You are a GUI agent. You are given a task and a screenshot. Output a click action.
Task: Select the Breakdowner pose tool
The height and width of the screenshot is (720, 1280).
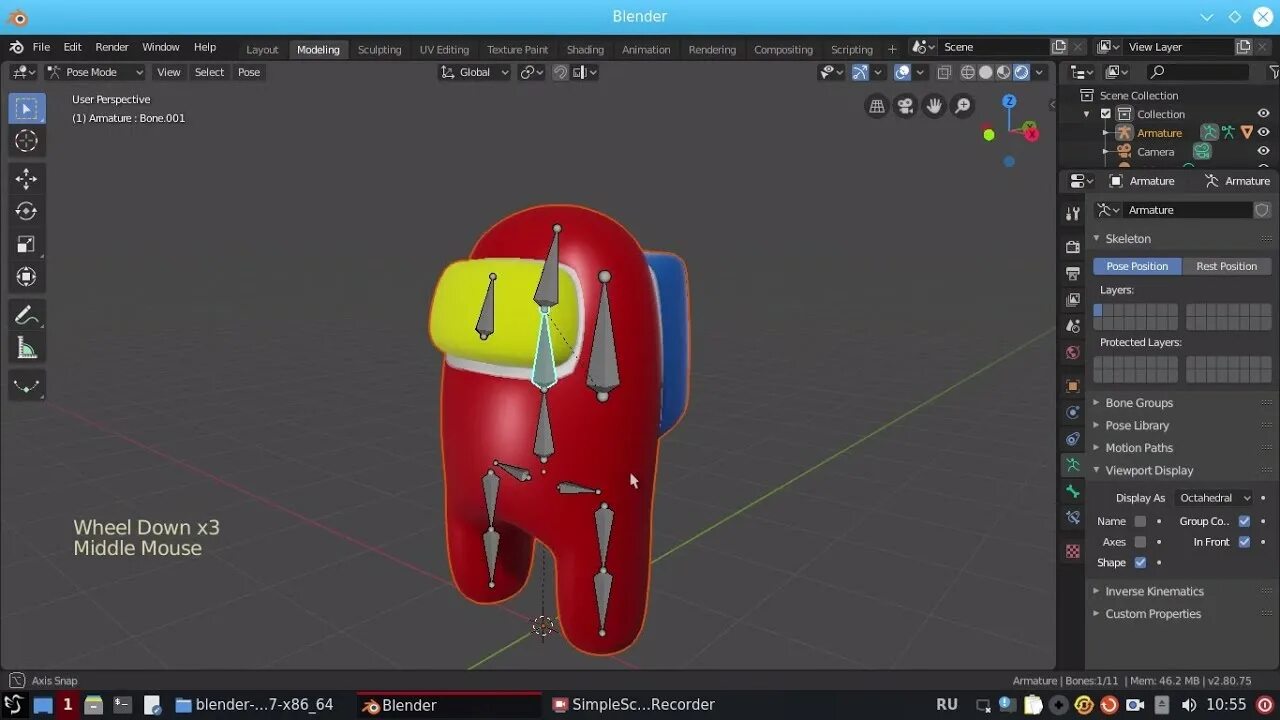point(27,386)
